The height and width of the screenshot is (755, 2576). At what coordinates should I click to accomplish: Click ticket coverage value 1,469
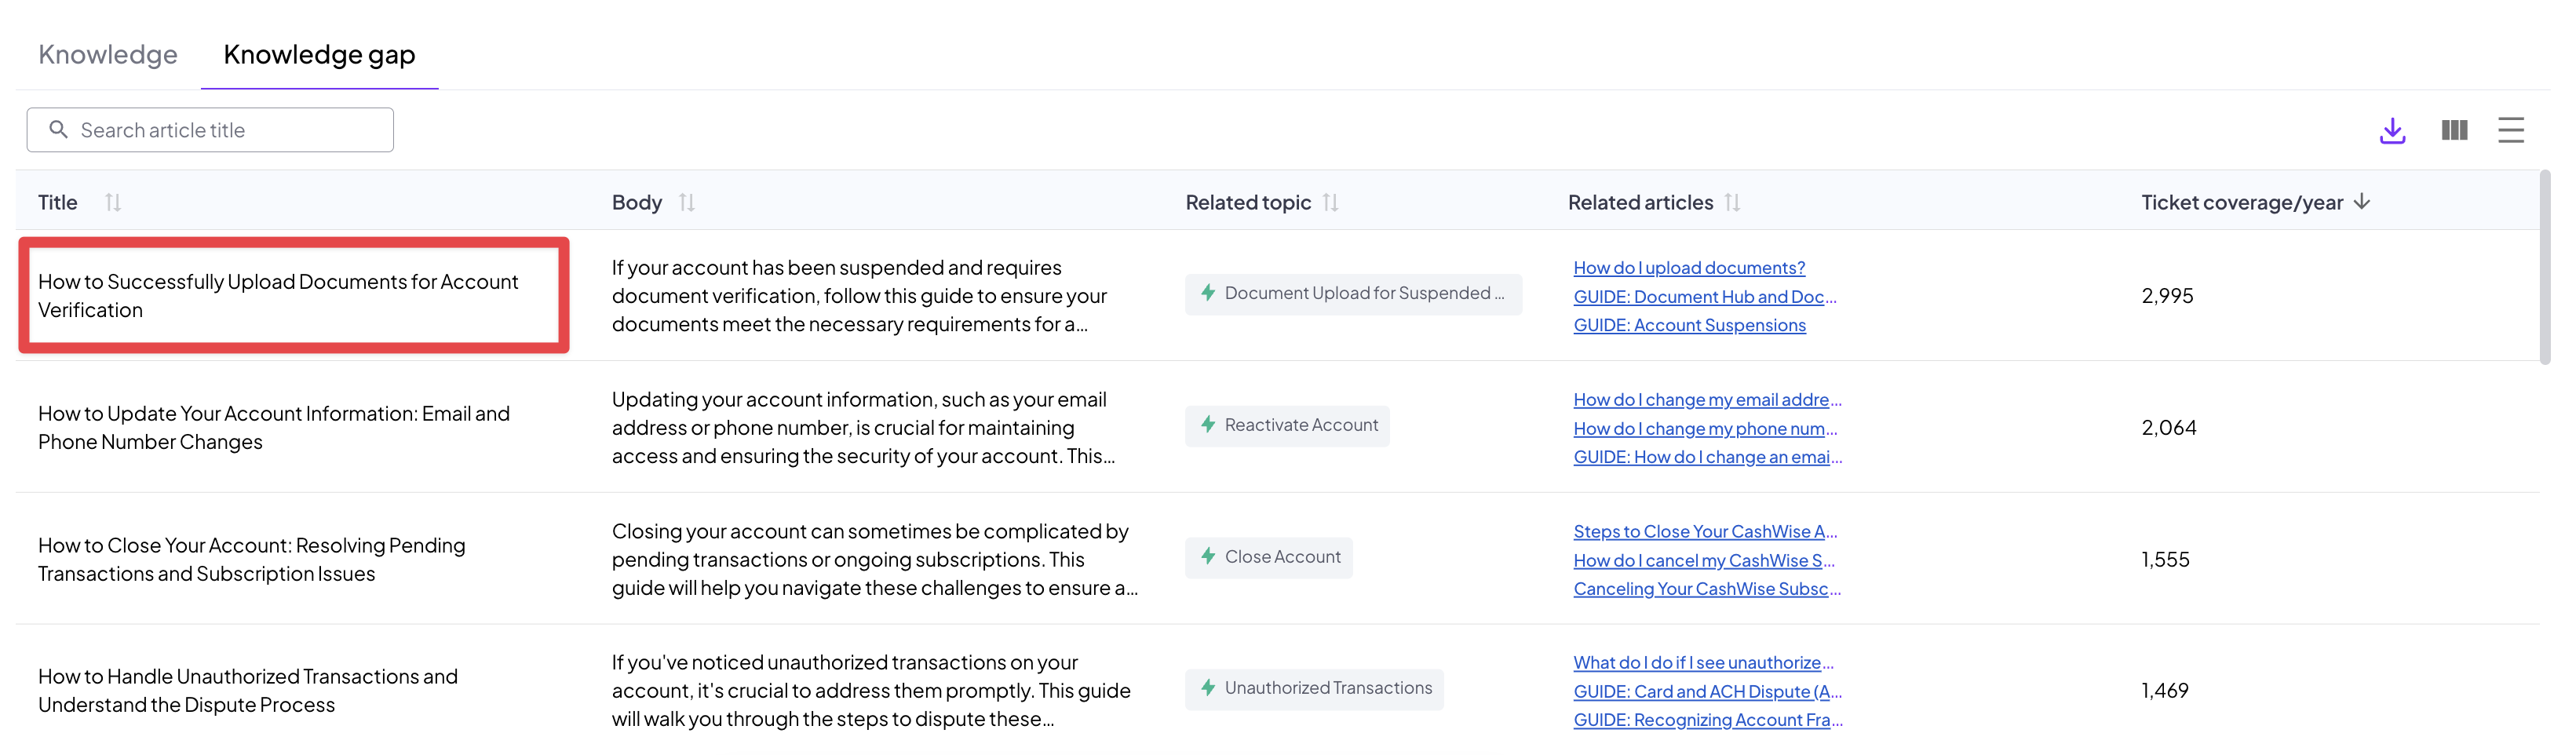pos(2165,691)
